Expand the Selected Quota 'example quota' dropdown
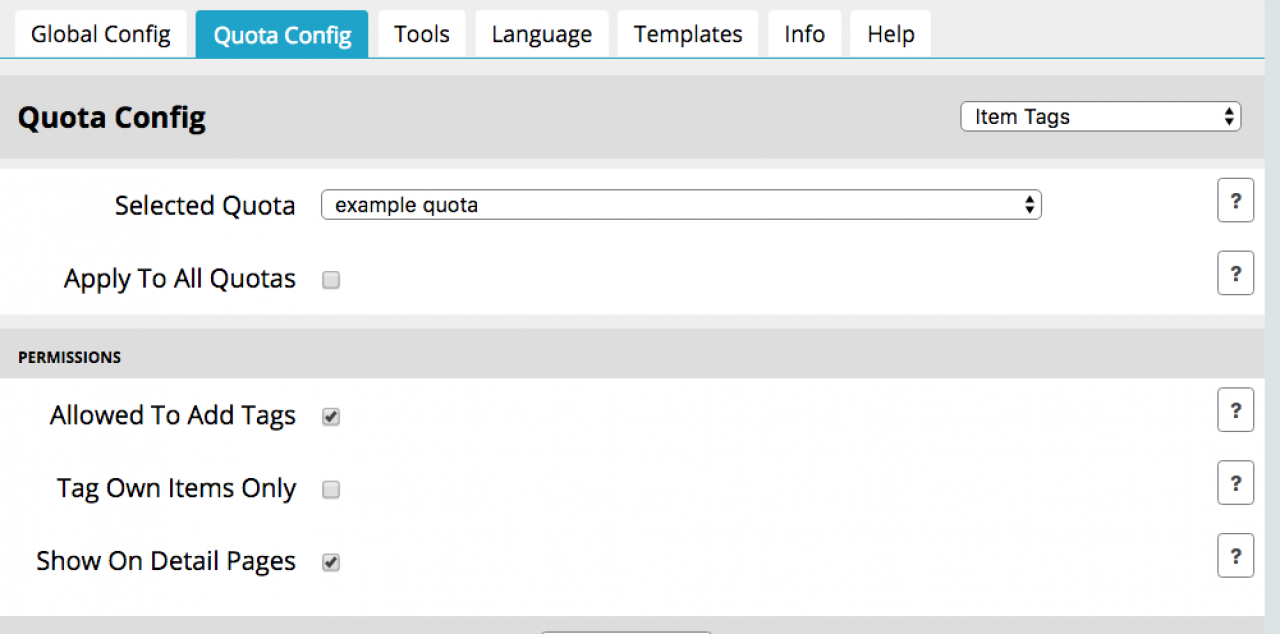Screen dimensions: 1280x634 click(680, 205)
